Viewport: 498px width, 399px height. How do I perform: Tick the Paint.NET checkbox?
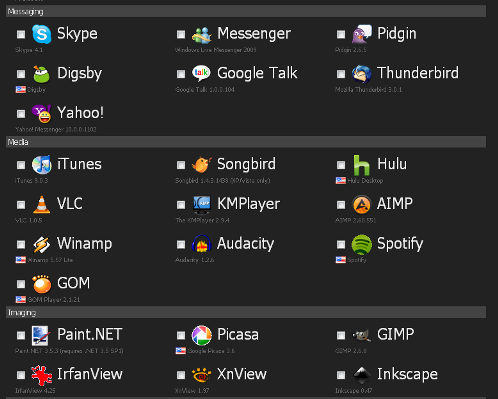[21, 335]
